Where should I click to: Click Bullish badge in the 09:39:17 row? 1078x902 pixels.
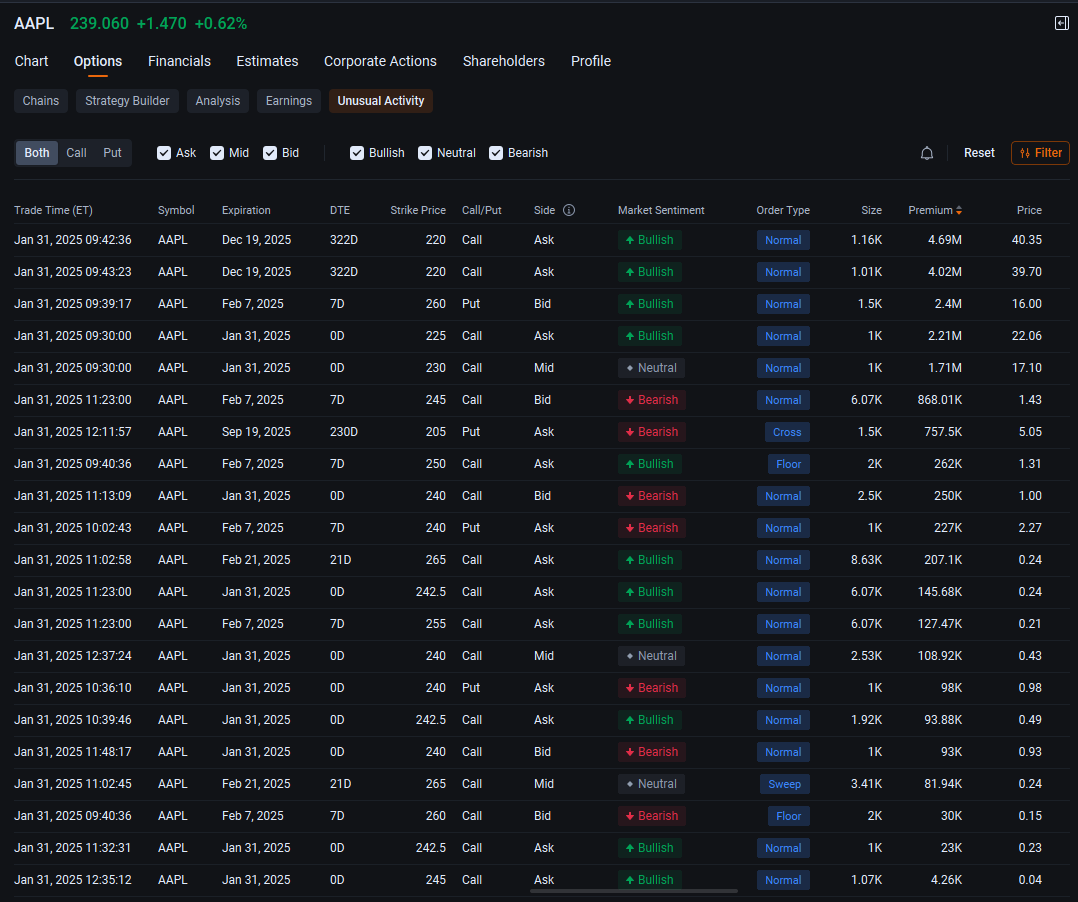pyautogui.click(x=650, y=305)
